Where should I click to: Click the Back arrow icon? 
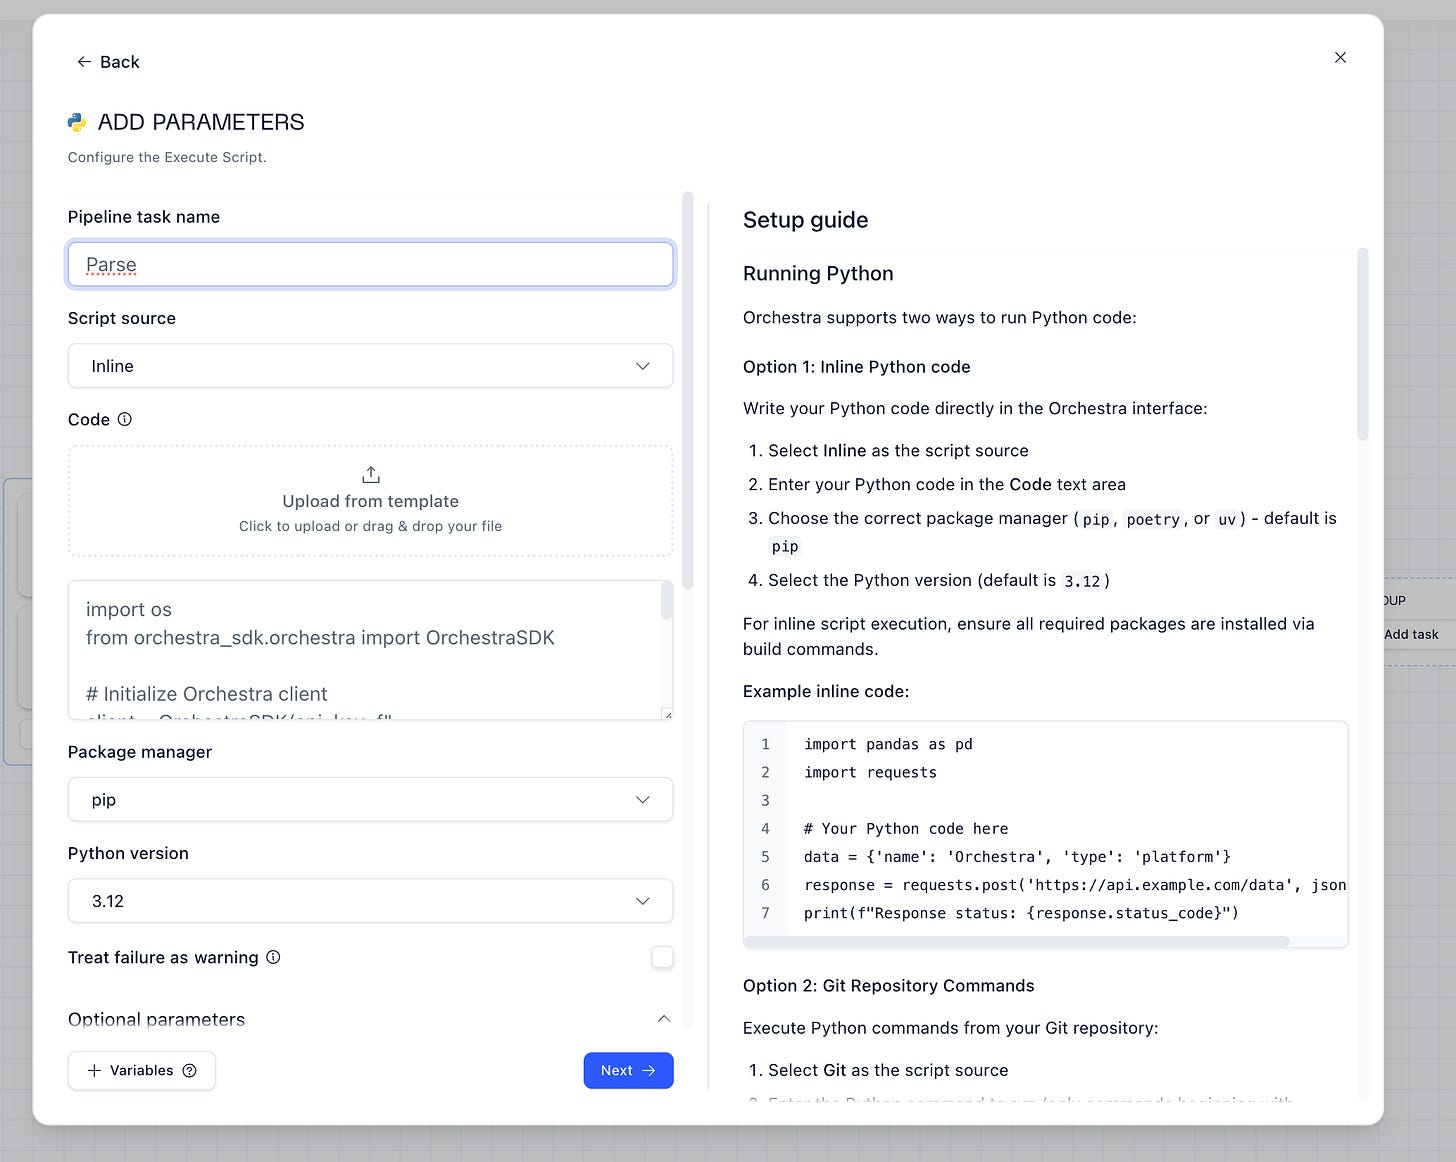tap(84, 62)
